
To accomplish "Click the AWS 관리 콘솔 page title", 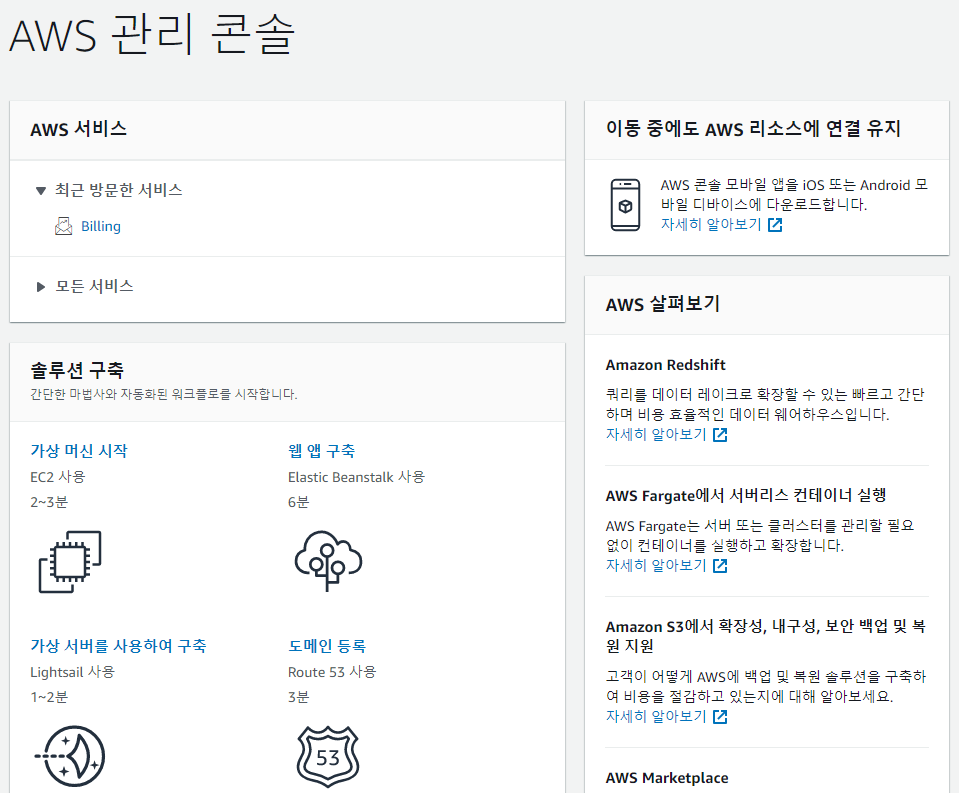I will pyautogui.click(x=152, y=34).
